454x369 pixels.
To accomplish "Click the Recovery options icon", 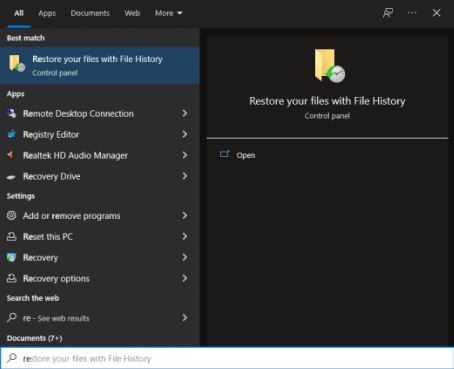I will point(12,278).
